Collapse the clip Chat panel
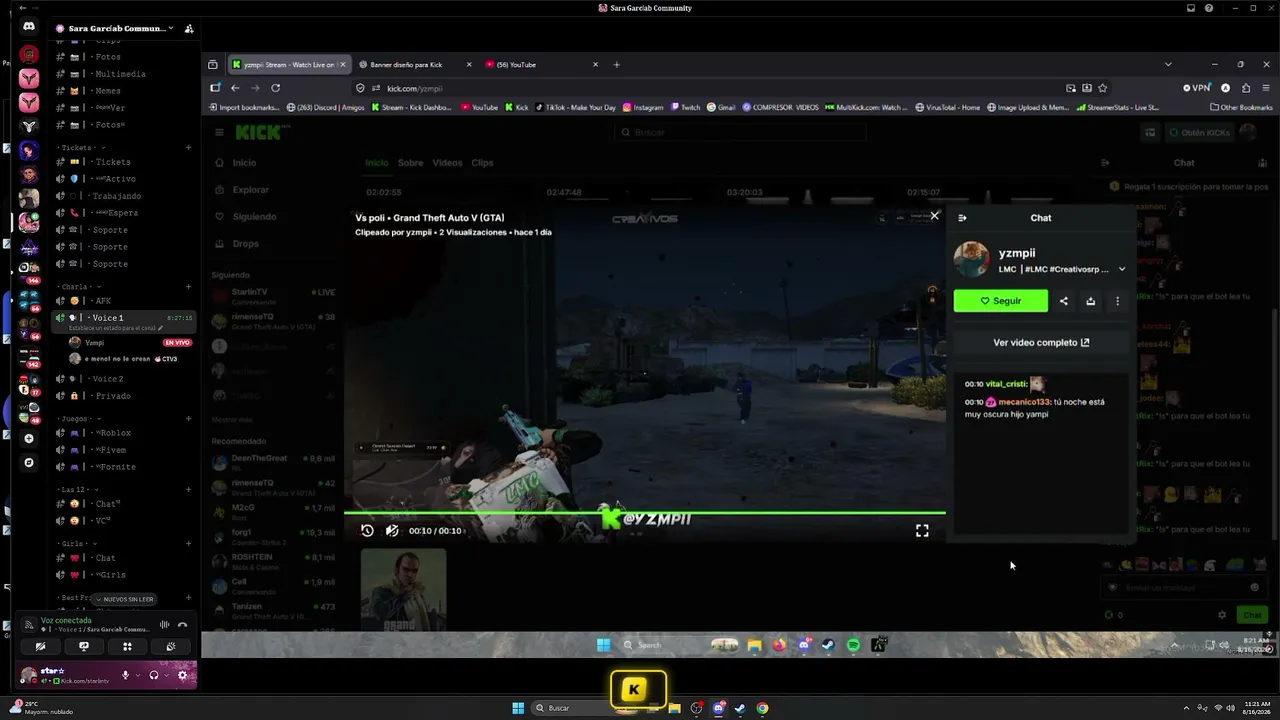This screenshot has width=1280, height=720. coord(962,218)
